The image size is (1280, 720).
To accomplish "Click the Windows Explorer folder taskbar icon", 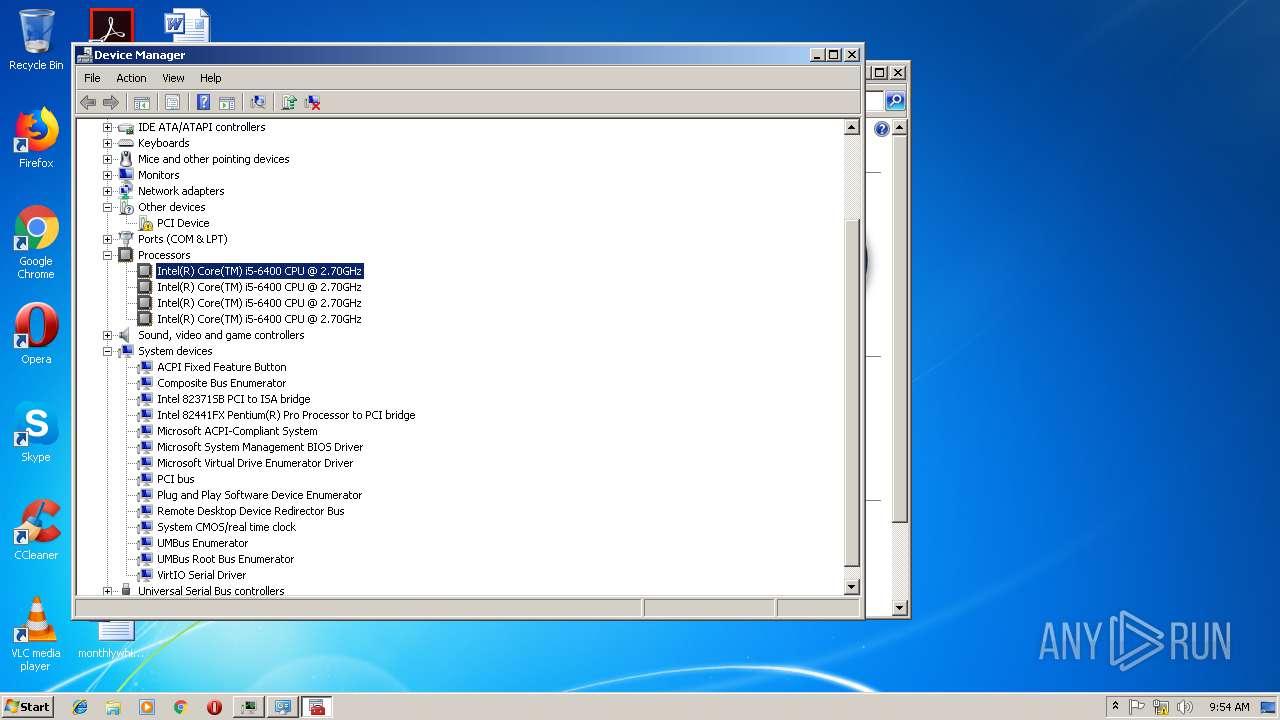I will (x=113, y=707).
